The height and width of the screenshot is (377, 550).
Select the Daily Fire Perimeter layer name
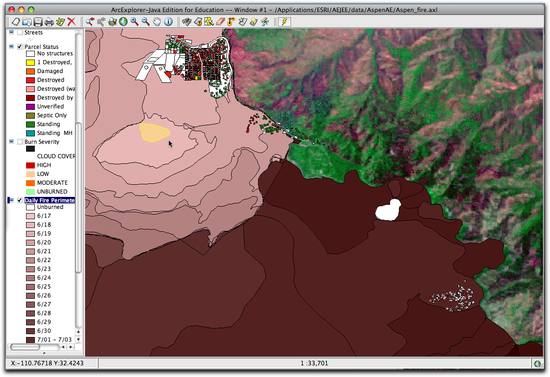click(x=49, y=200)
